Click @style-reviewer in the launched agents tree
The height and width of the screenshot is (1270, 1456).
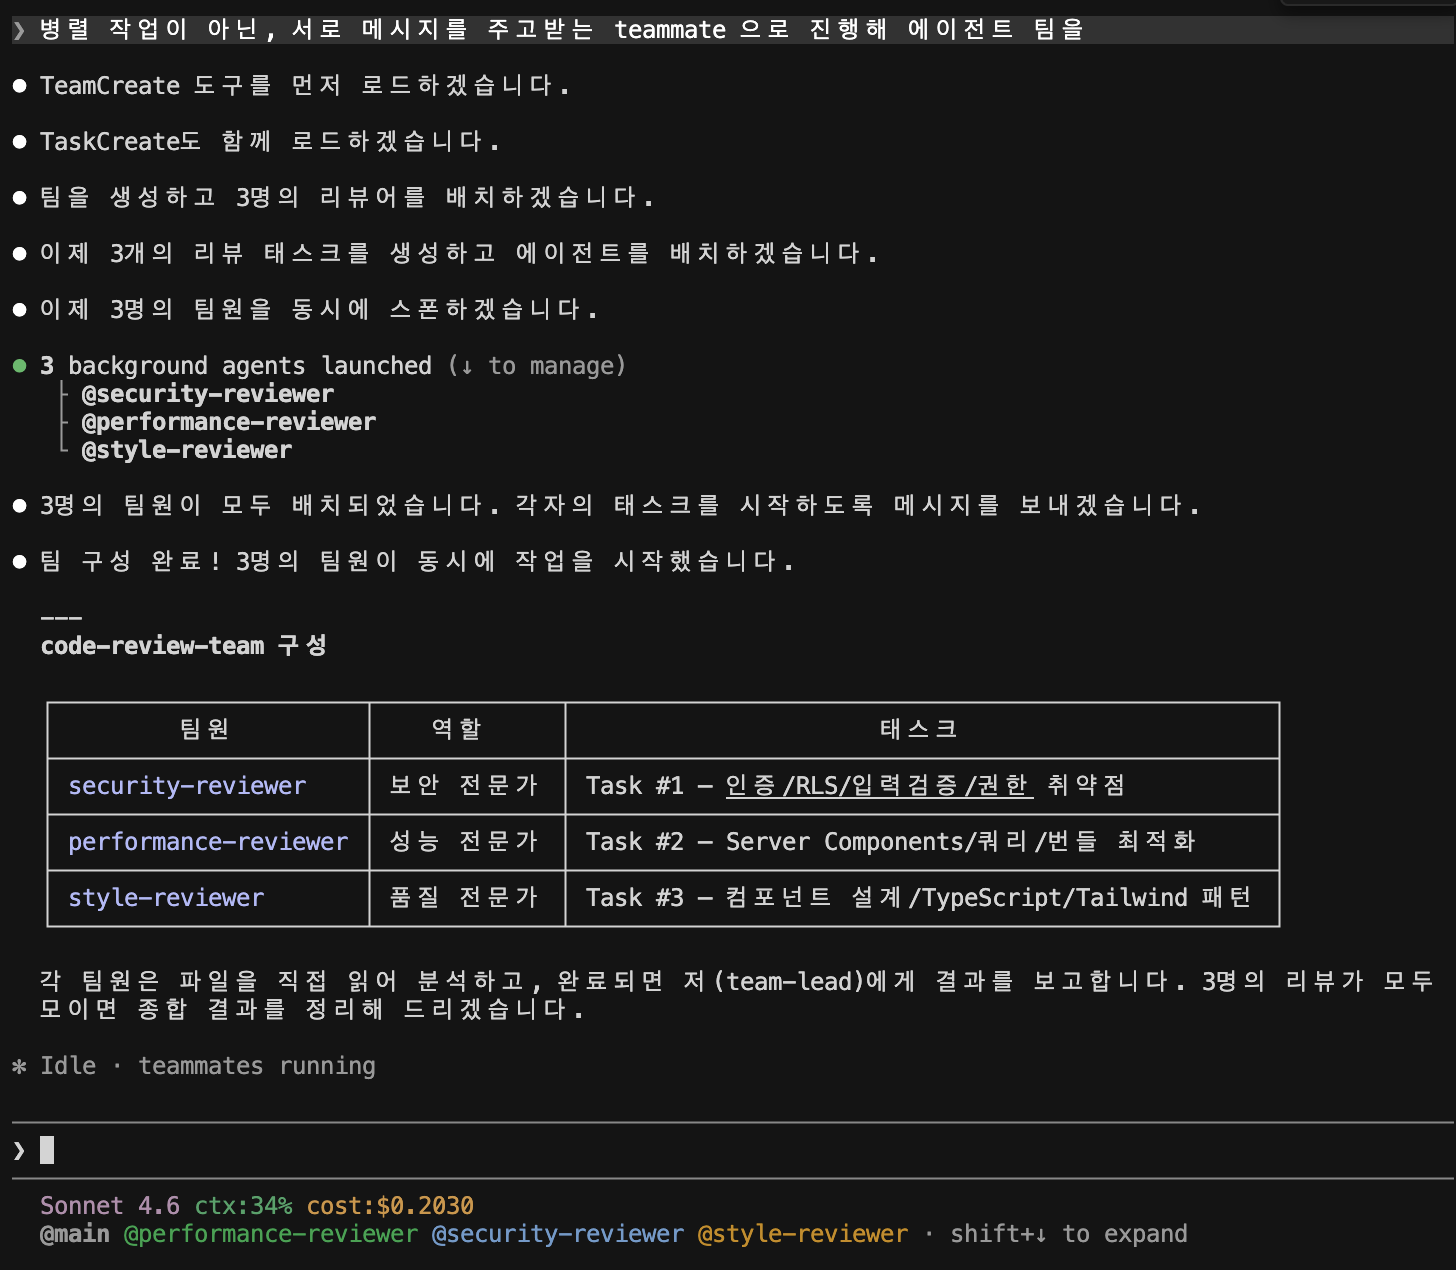187,450
